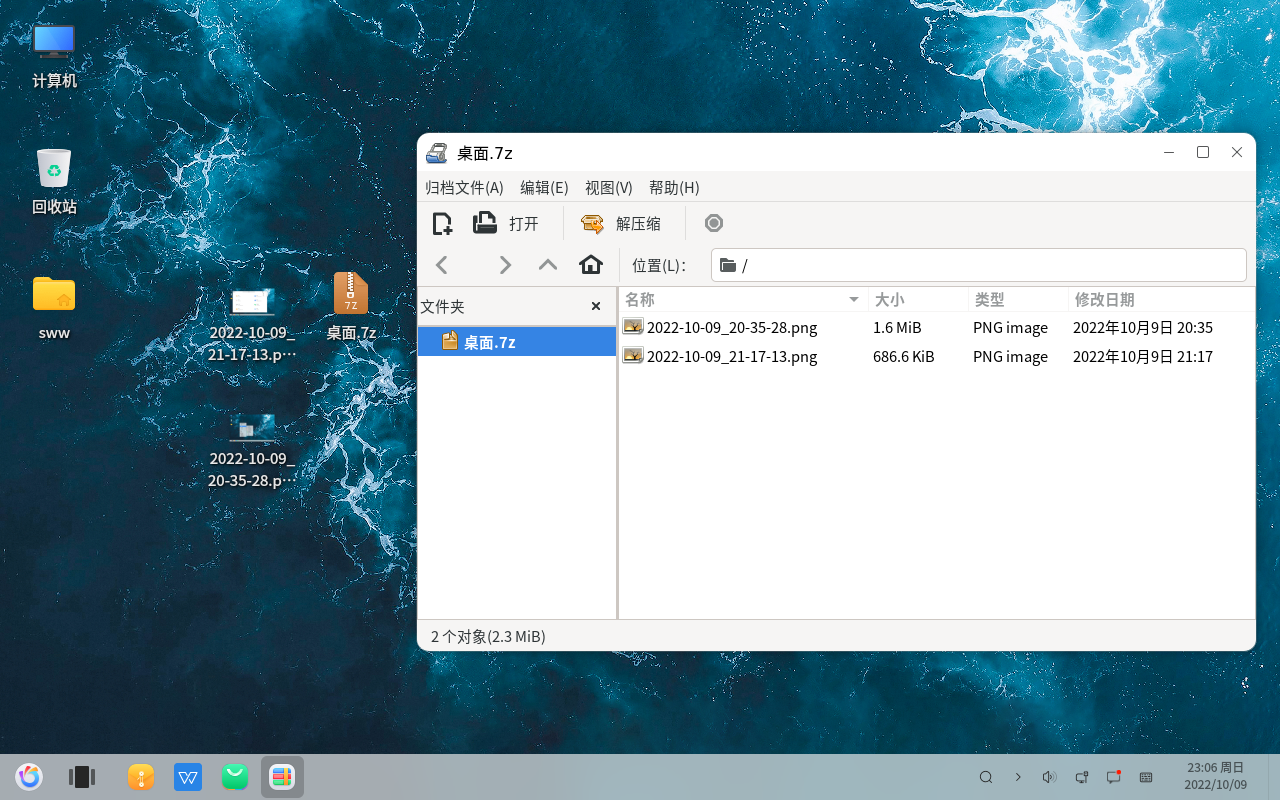Select the 桌面.7z archive file on the desktop
Viewport: 1280px width, 800px height.
pos(351,306)
